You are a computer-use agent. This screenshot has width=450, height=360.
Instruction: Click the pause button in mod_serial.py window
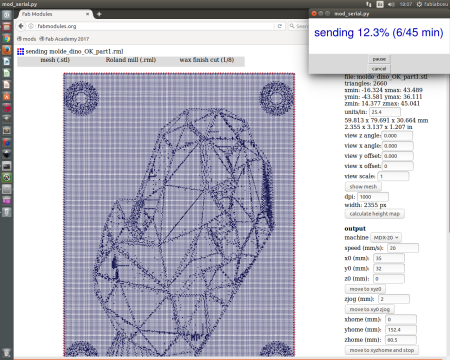(379, 59)
